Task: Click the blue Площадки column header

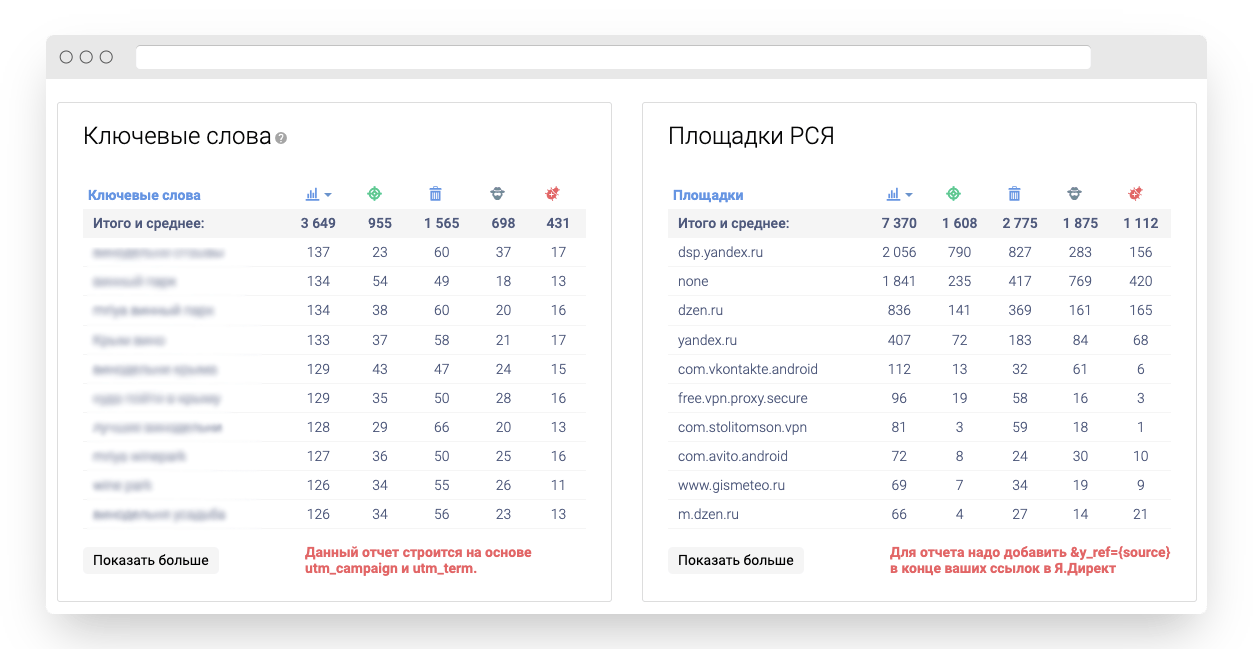Action: [x=708, y=195]
